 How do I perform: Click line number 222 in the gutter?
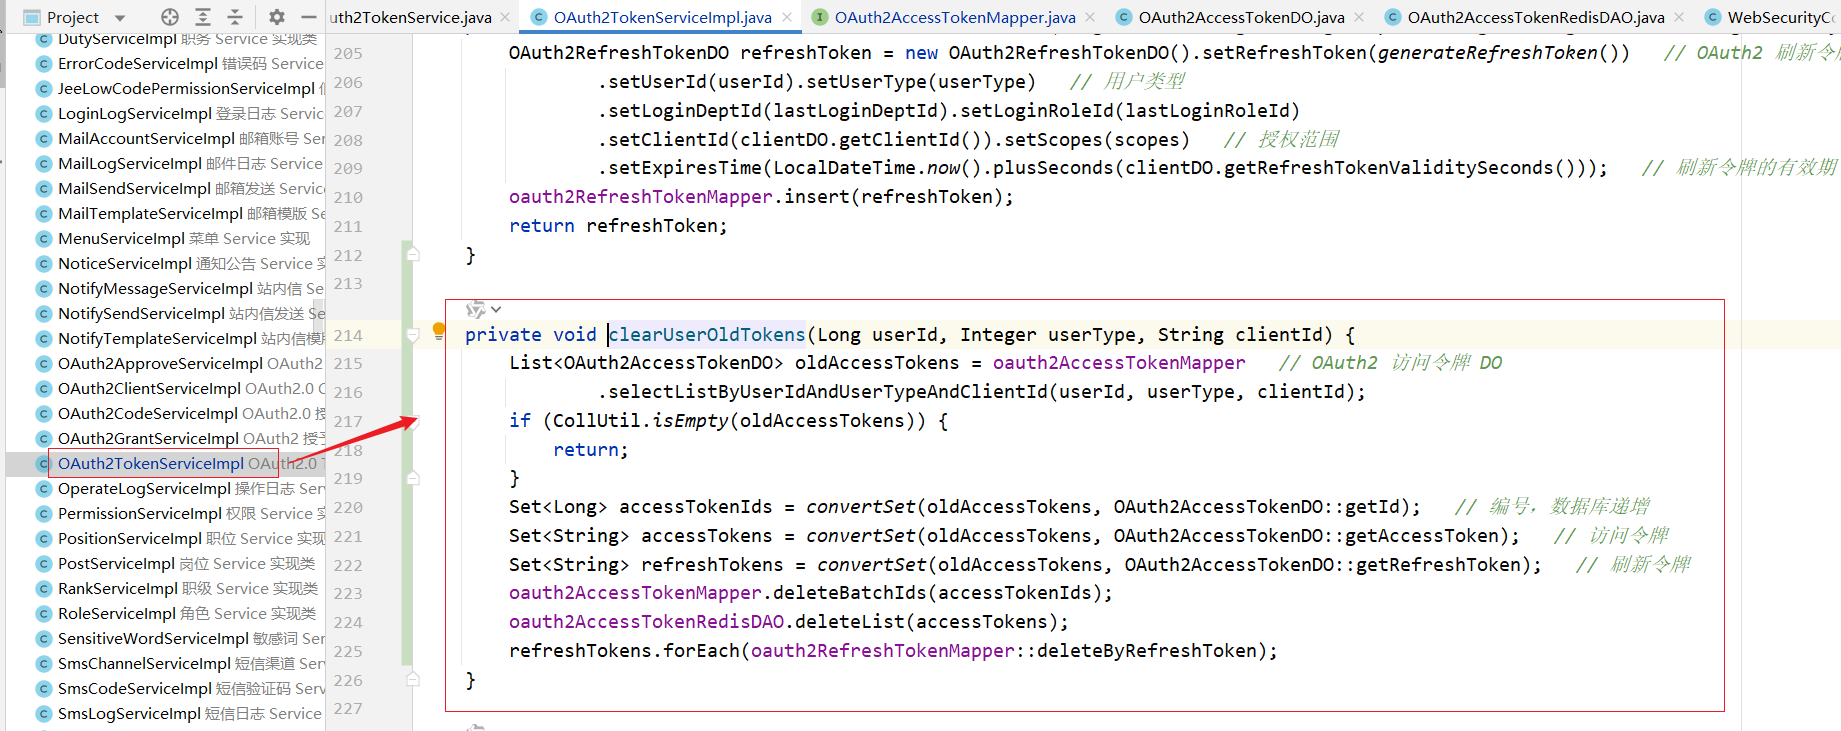click(x=348, y=566)
